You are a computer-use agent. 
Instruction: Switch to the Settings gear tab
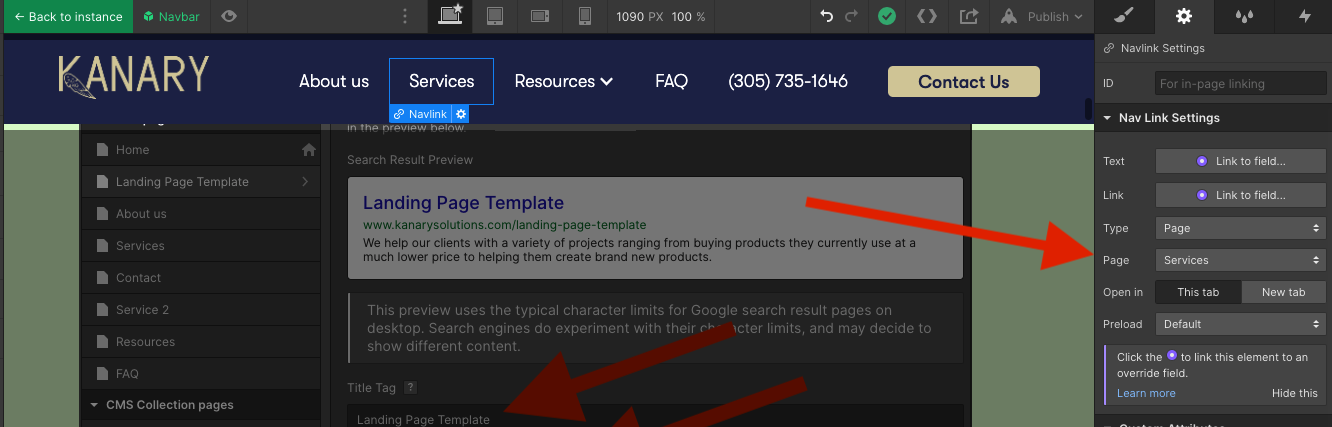tap(1184, 16)
